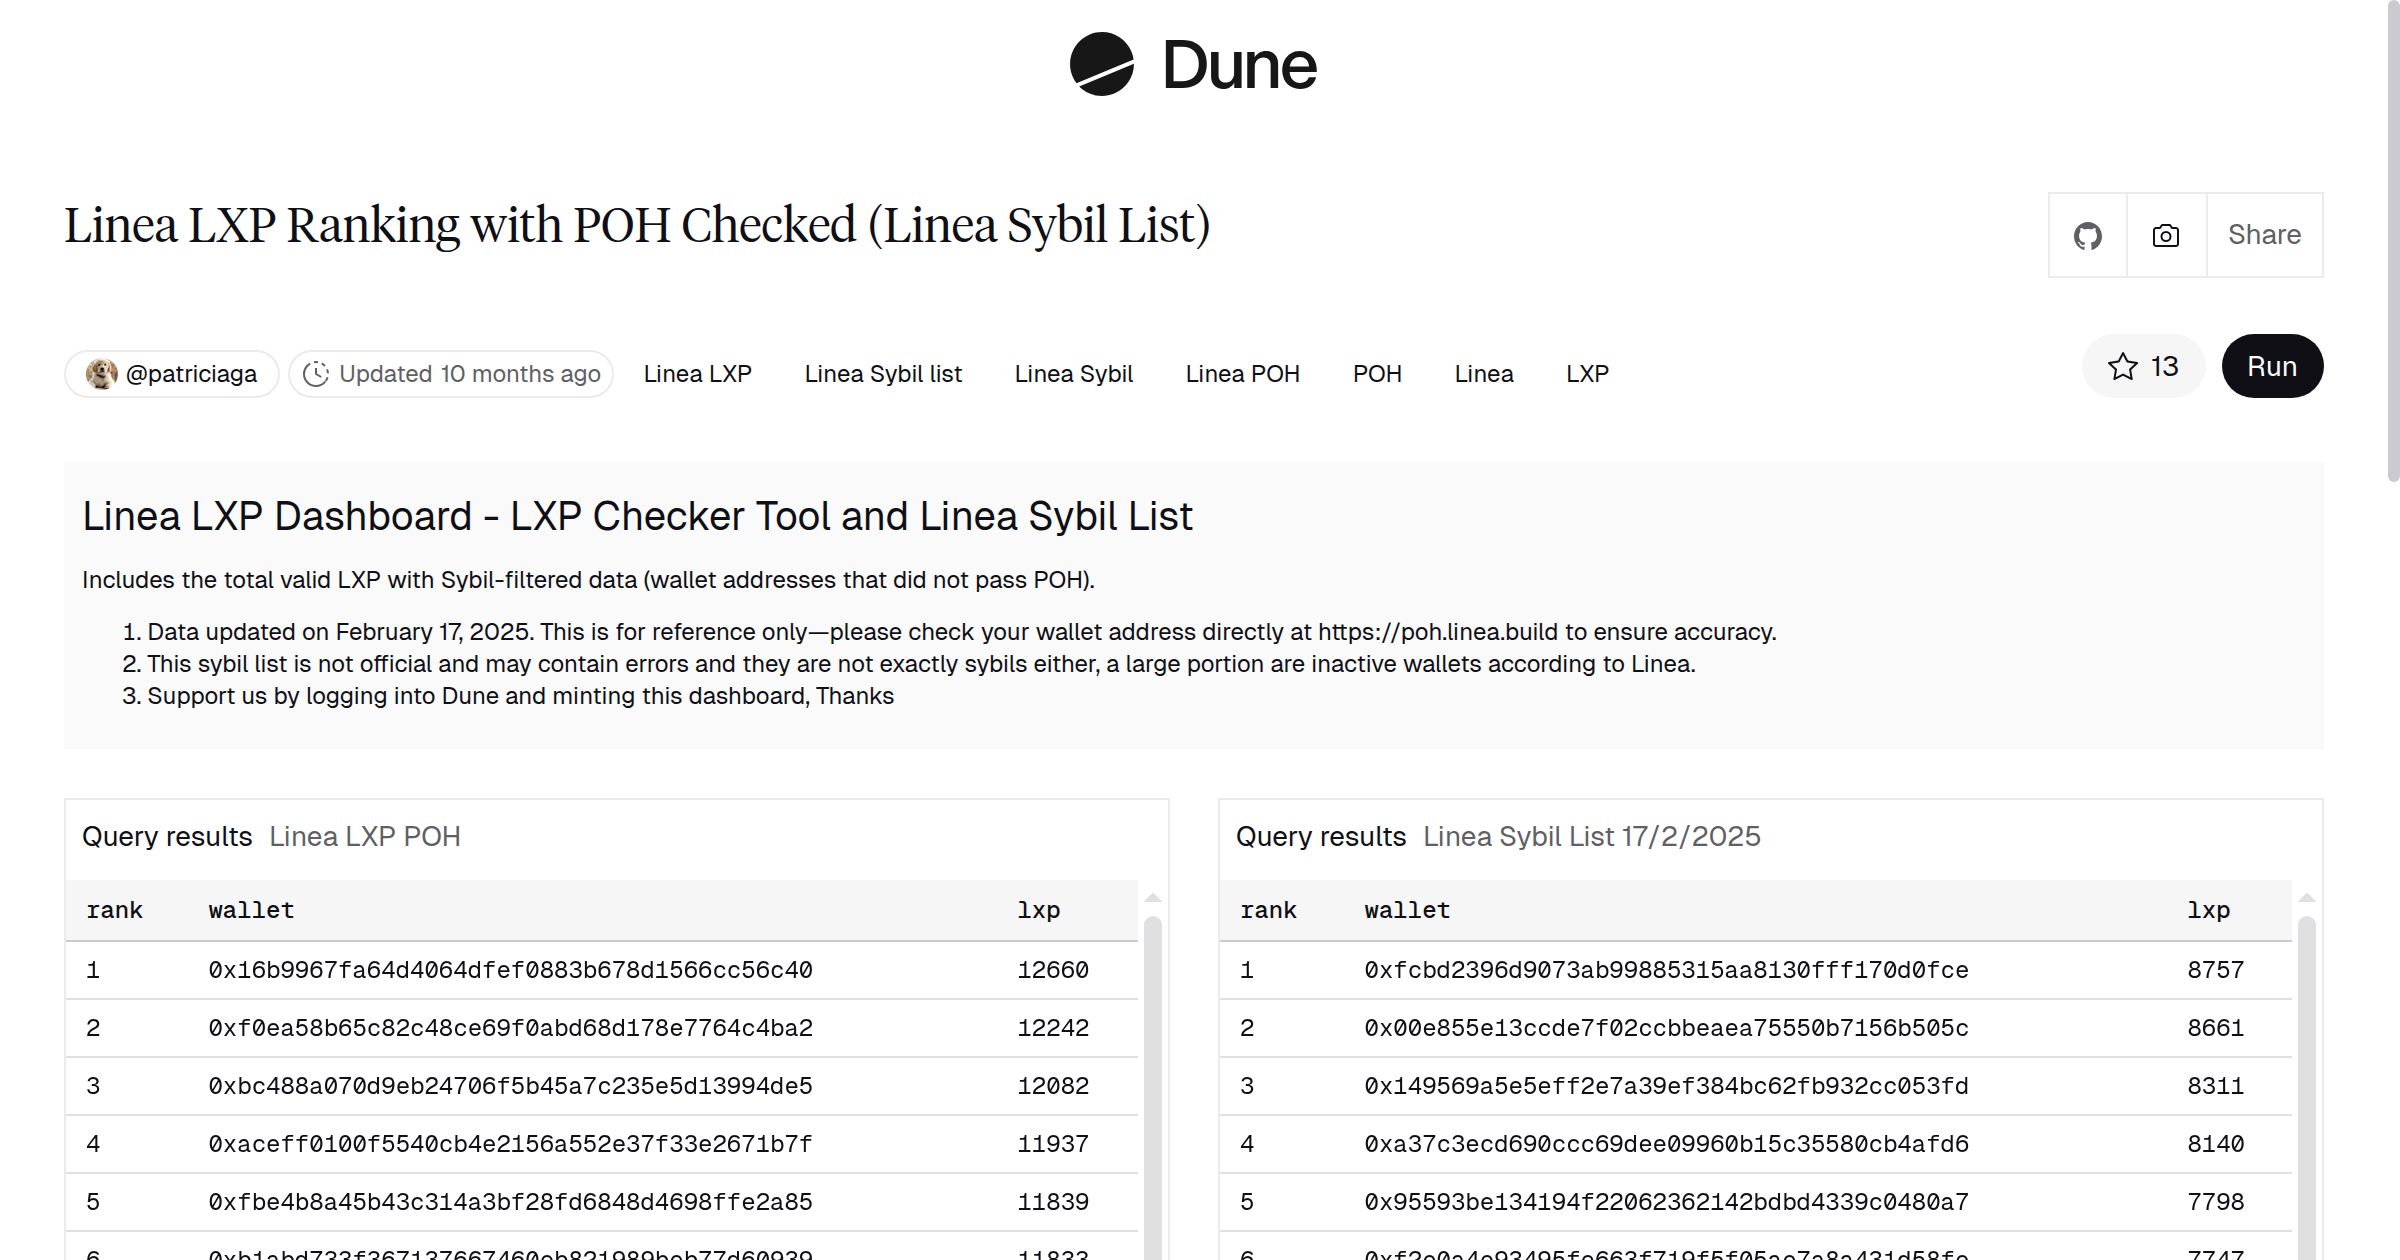2400x1260 pixels.
Task: Select the Linea POH tag
Action: [1242, 373]
